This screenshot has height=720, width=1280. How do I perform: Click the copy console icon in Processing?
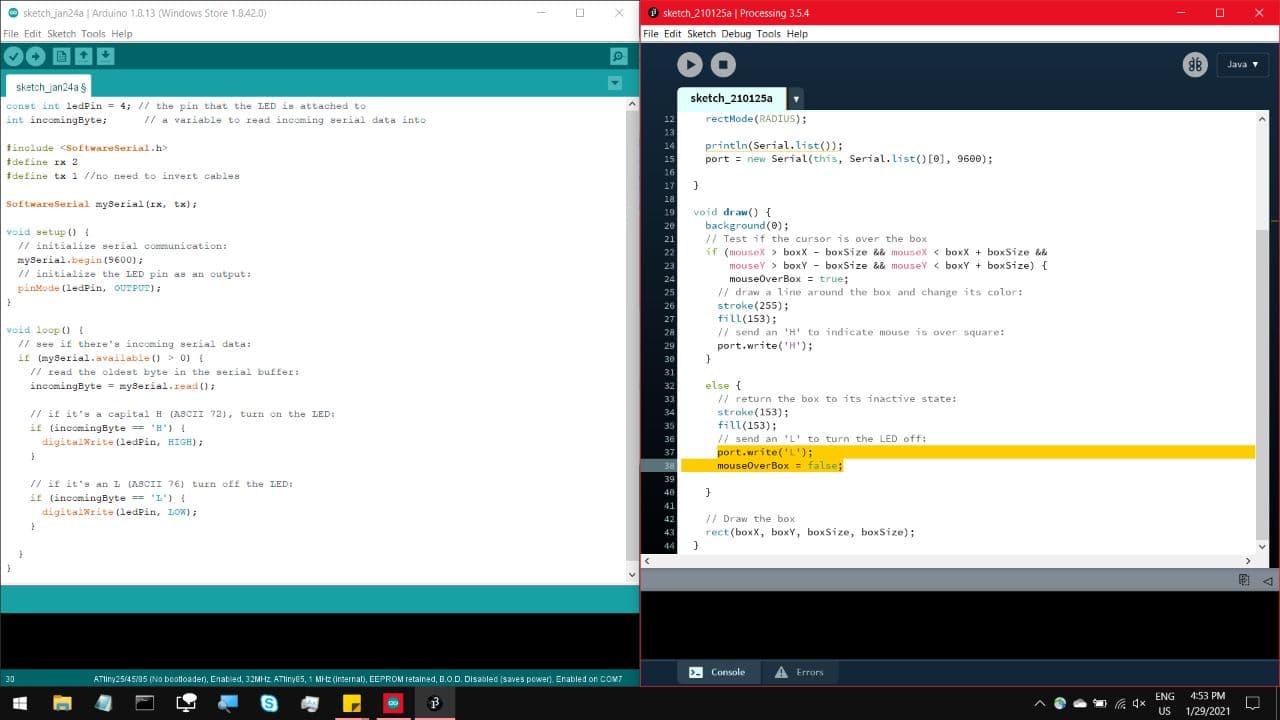pyautogui.click(x=1244, y=580)
